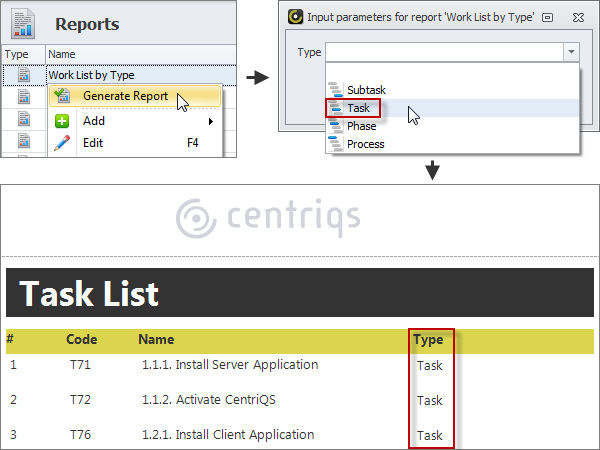Click inside the Type input field

tap(442, 52)
